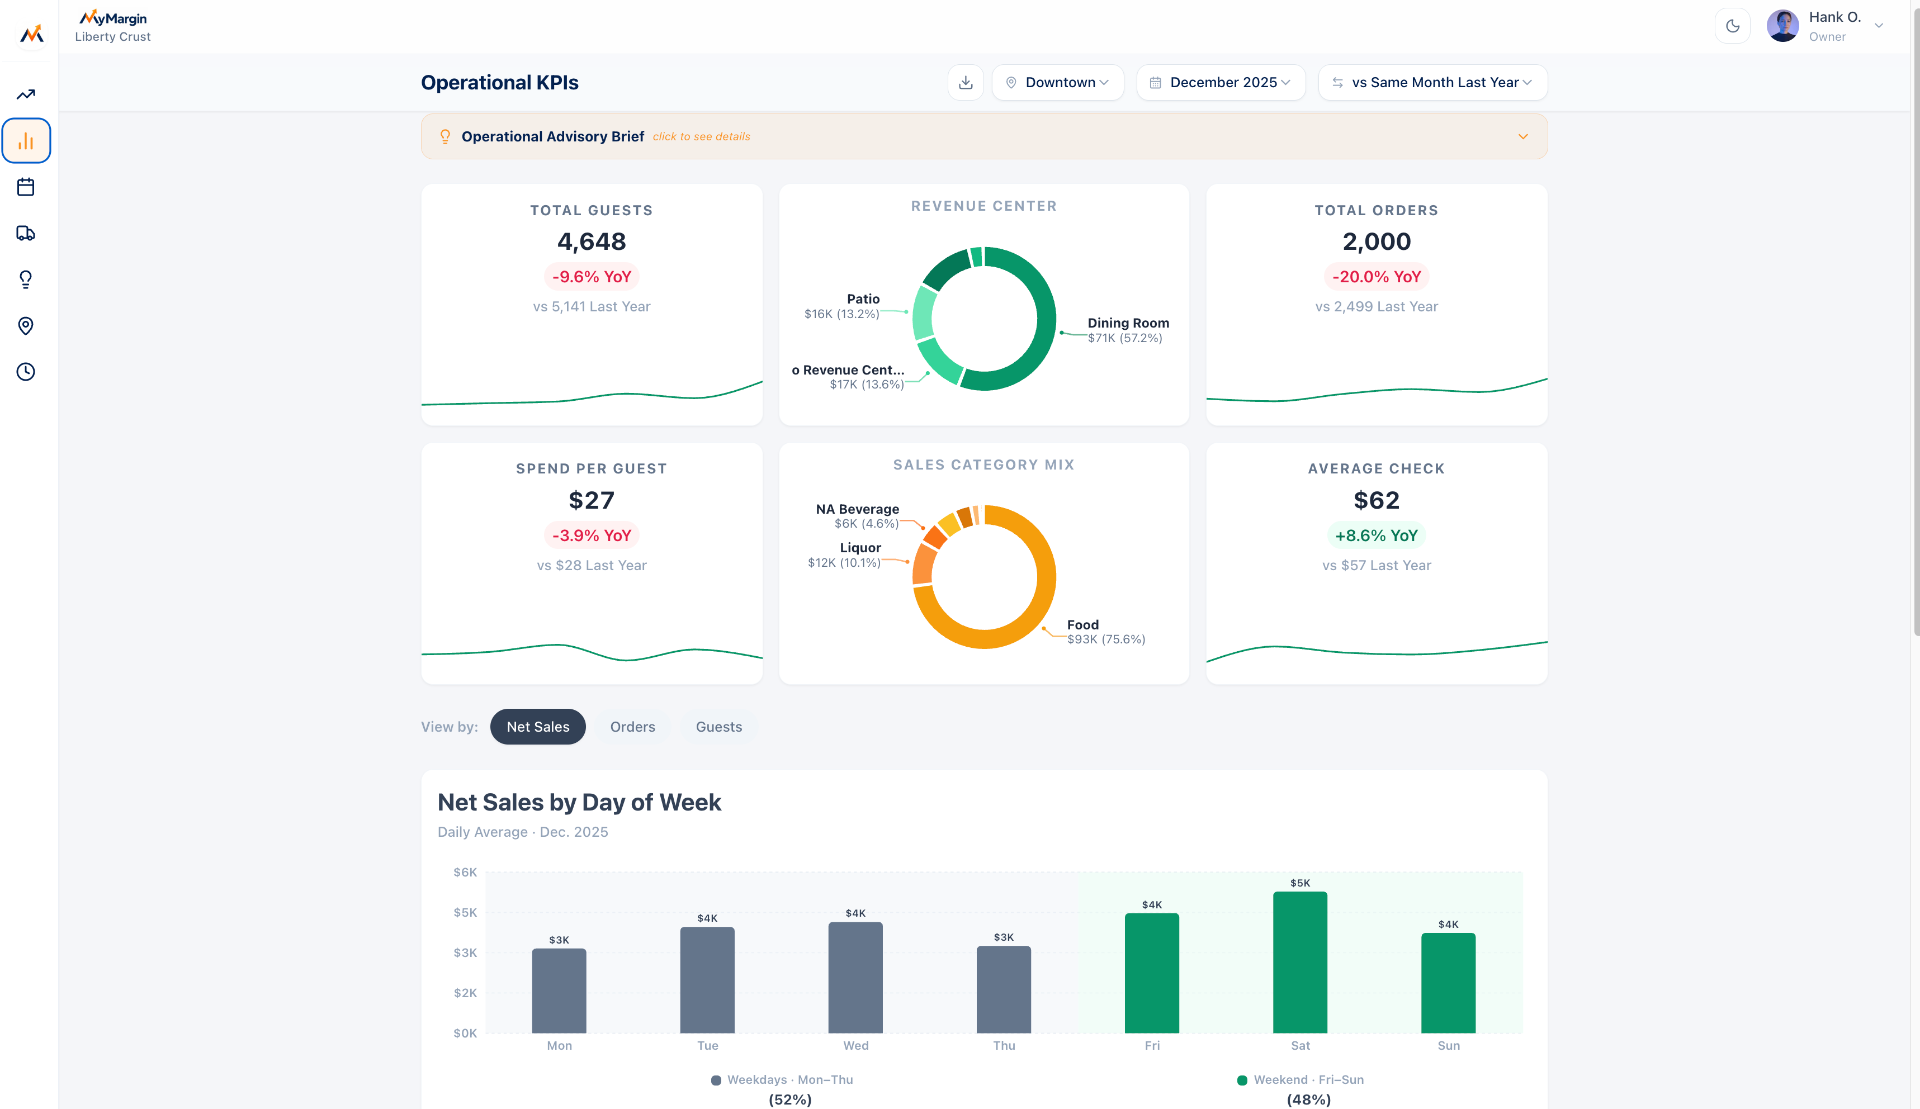Click Hank O. profile avatar
The width and height of the screenshot is (1920, 1109).
[x=1783, y=26]
